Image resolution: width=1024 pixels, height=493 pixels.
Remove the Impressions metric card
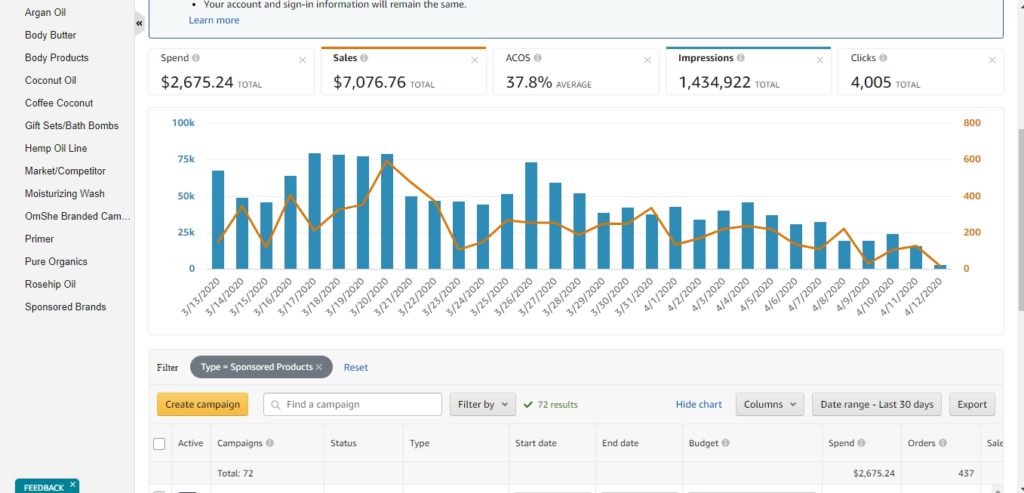(820, 60)
